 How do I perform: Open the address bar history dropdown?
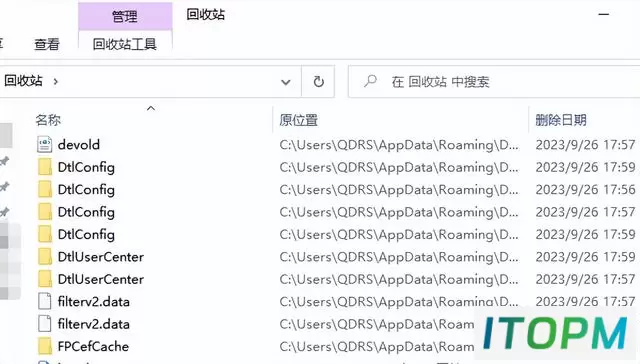[286, 82]
